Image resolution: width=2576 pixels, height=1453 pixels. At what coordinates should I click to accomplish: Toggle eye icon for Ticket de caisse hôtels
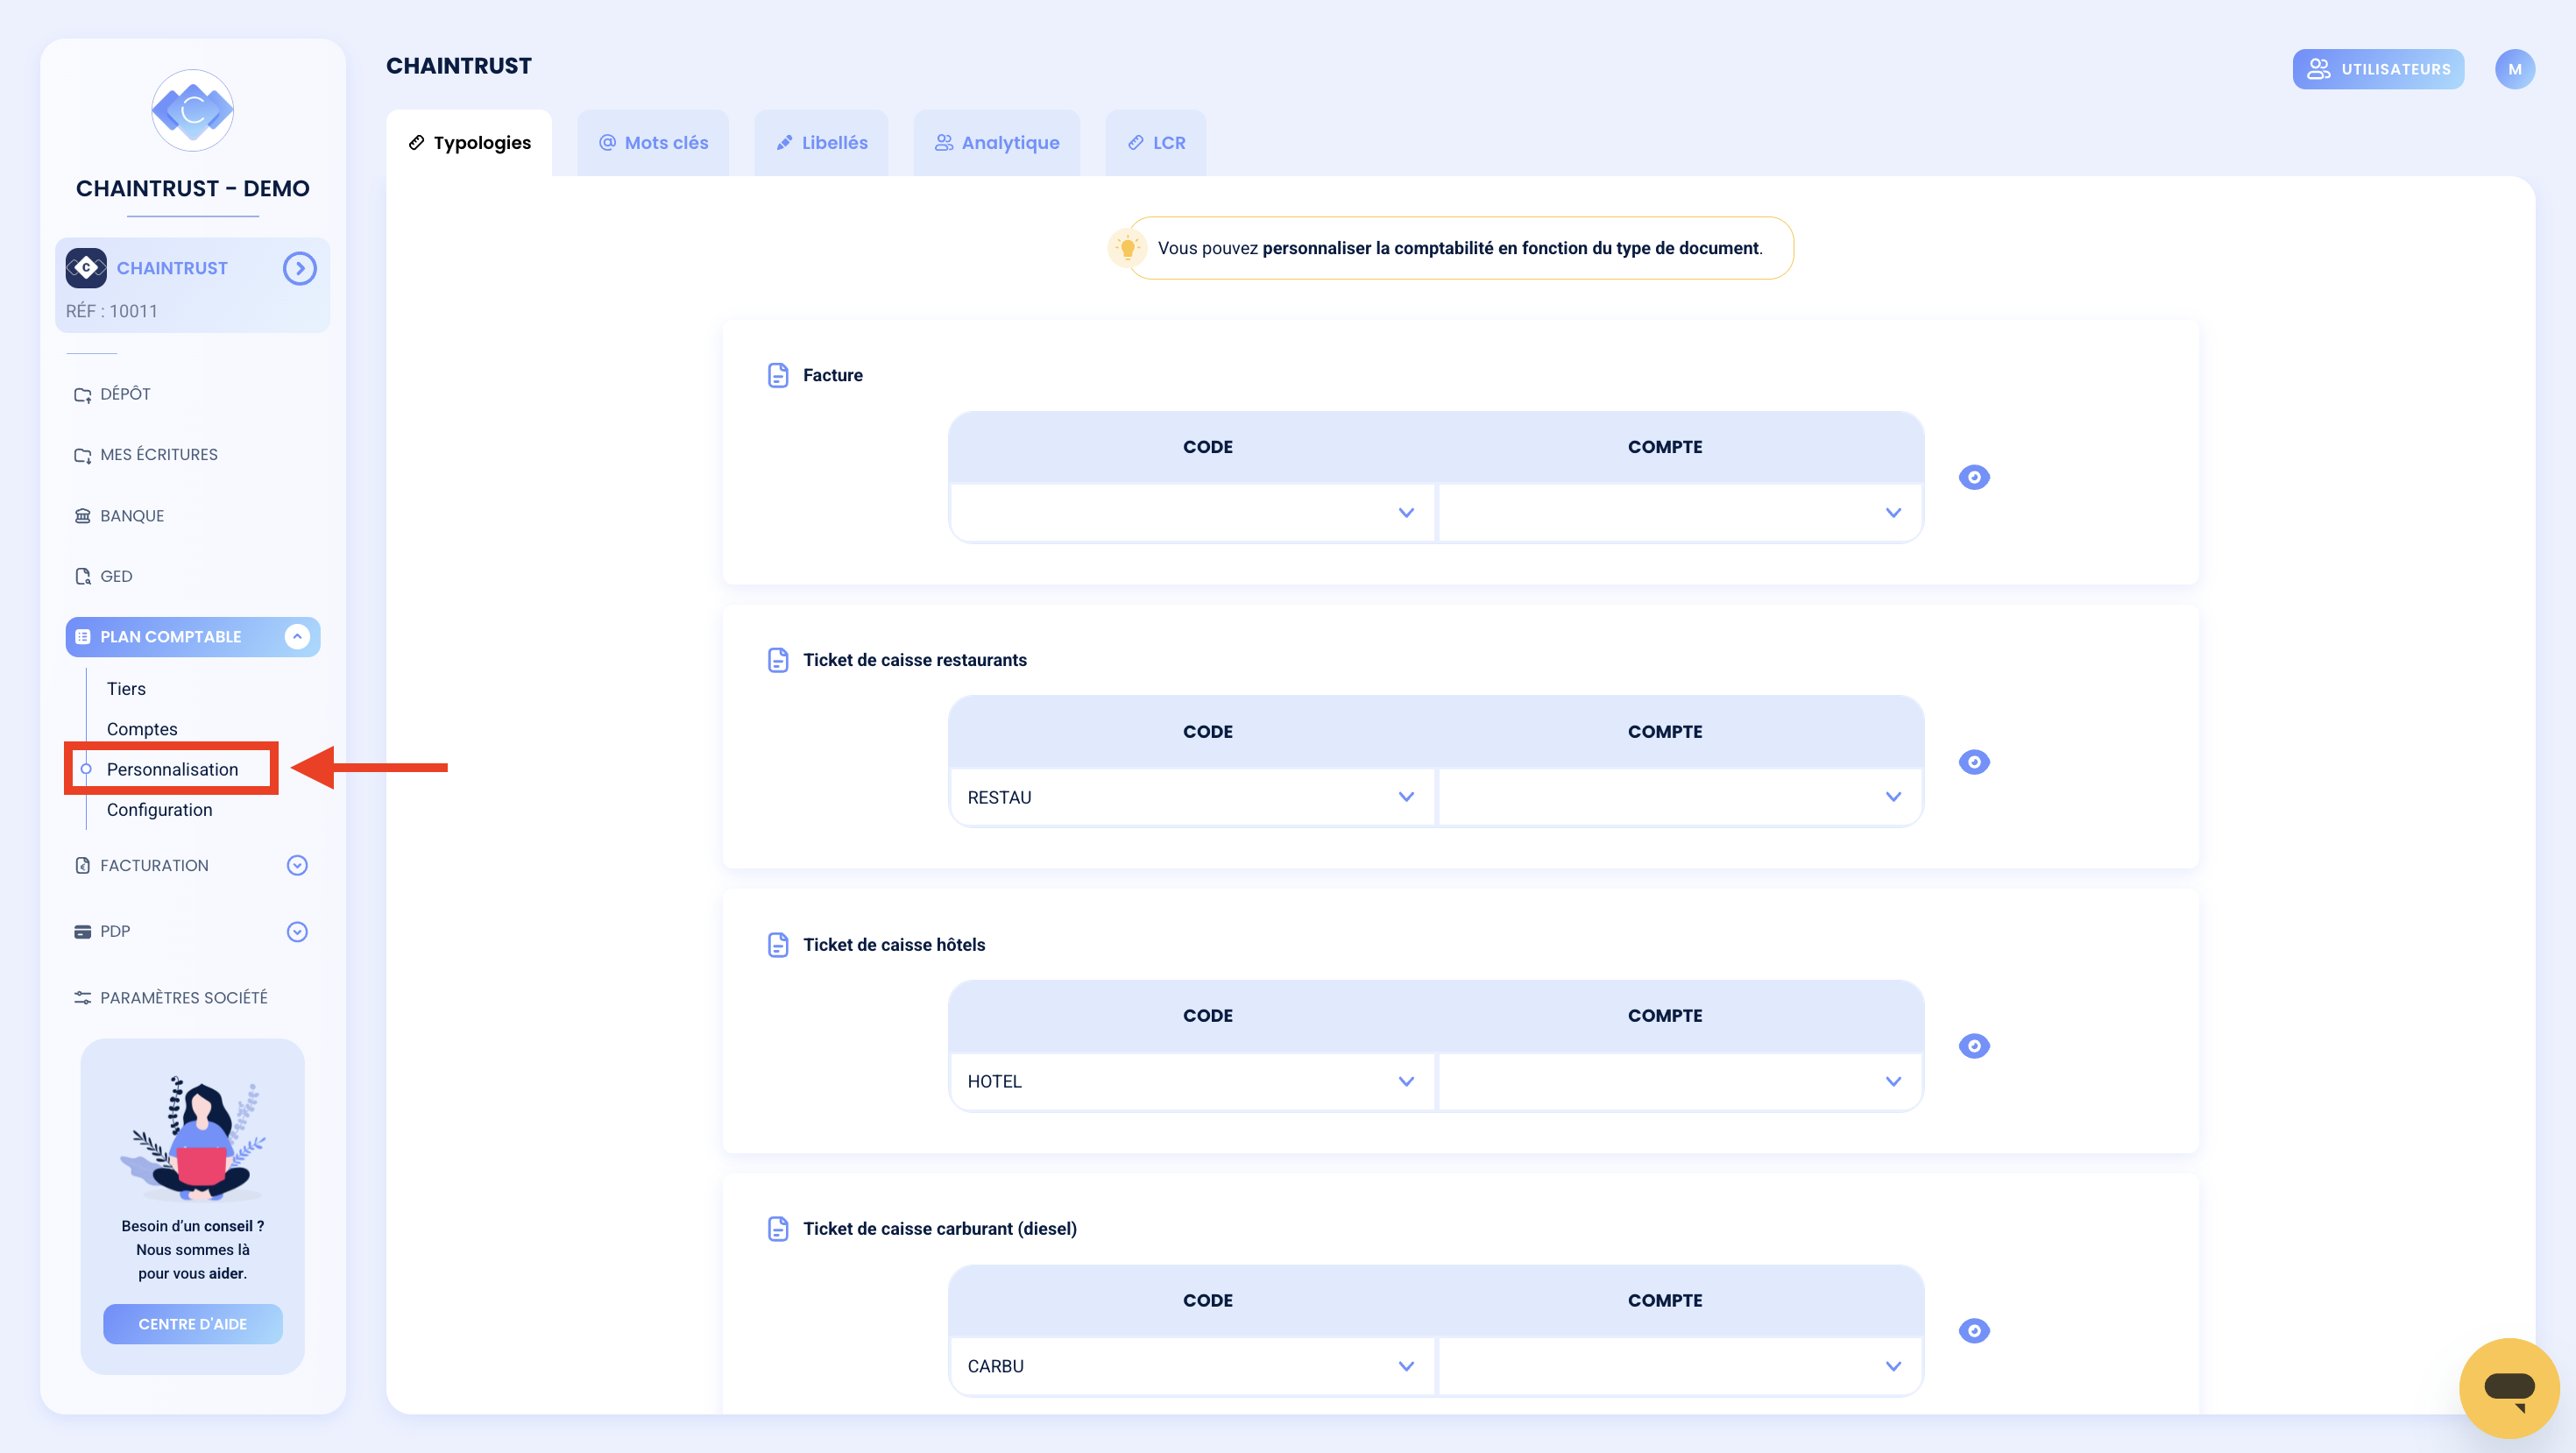tap(1974, 1046)
